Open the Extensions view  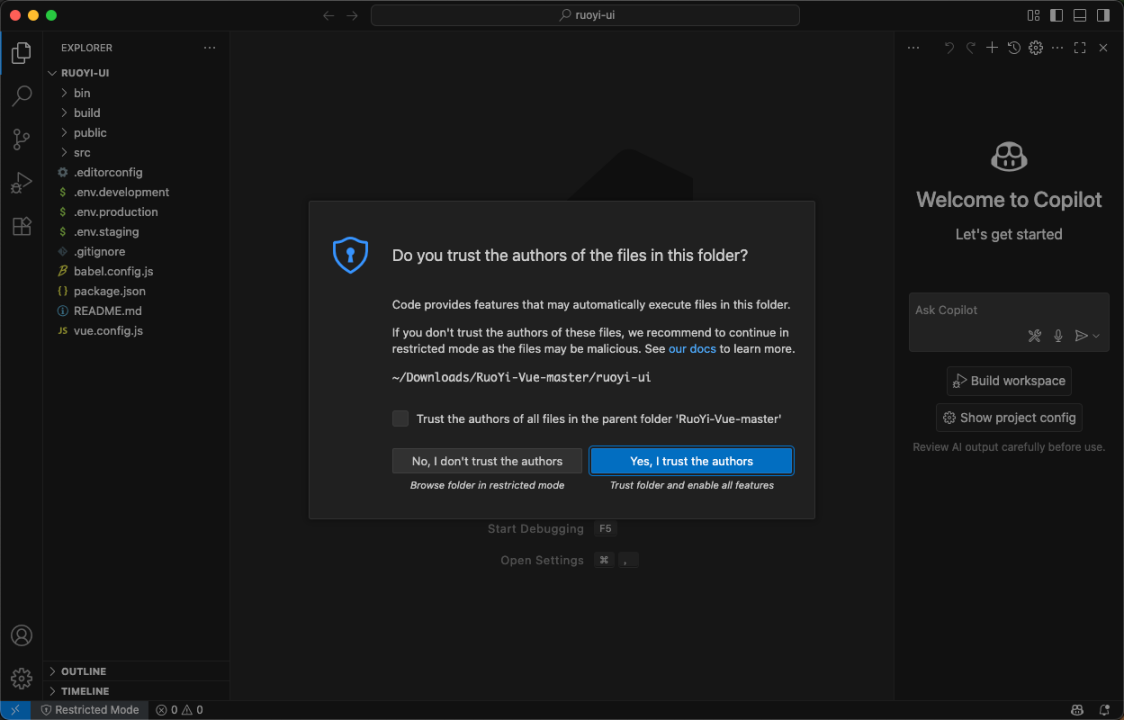point(22,227)
